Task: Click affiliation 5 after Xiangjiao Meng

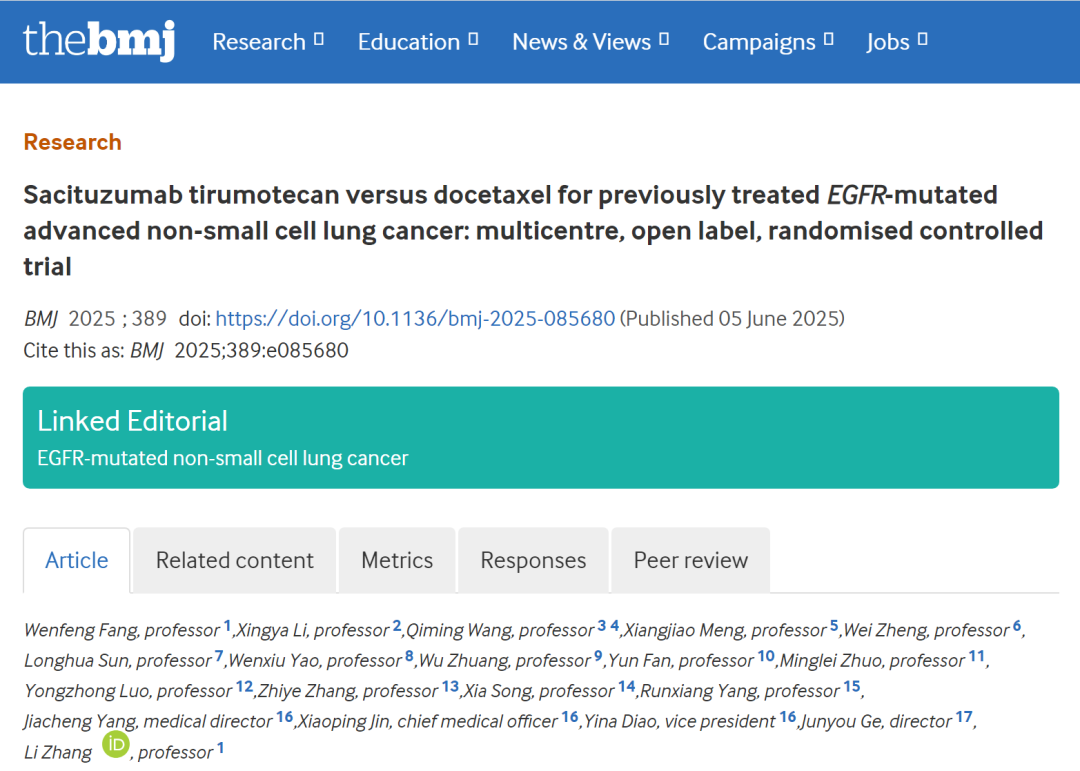Action: coord(834,627)
